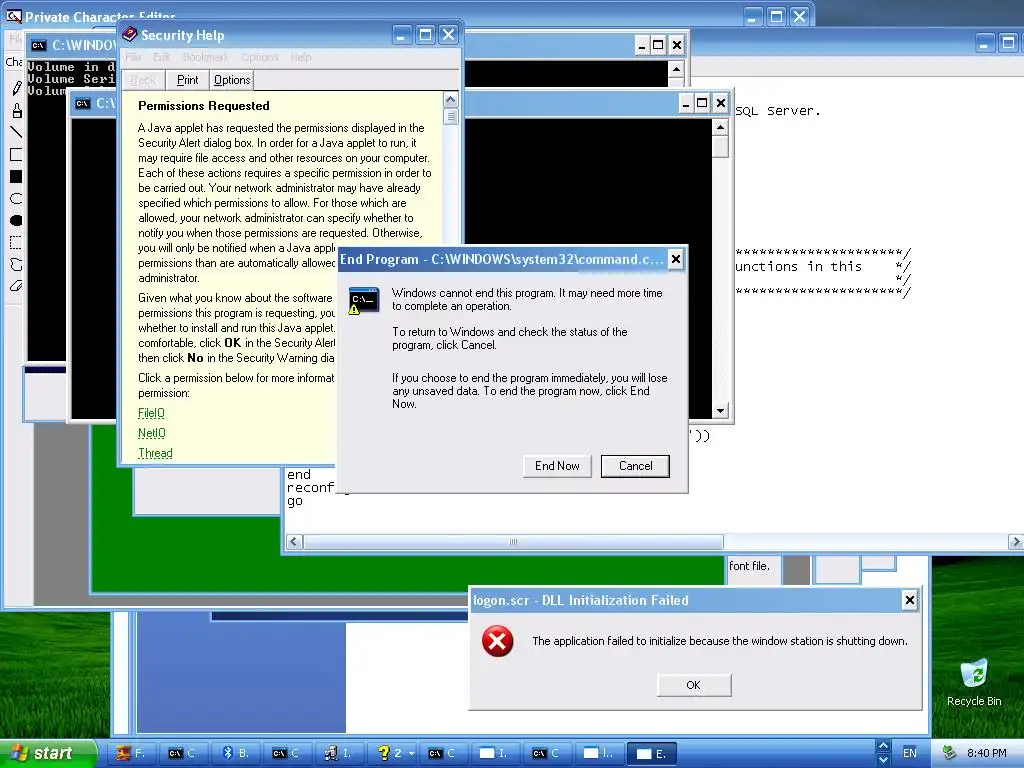Viewport: 1024px width, 768px height.
Task: Choose the Eraser tool
Action: click(16, 286)
